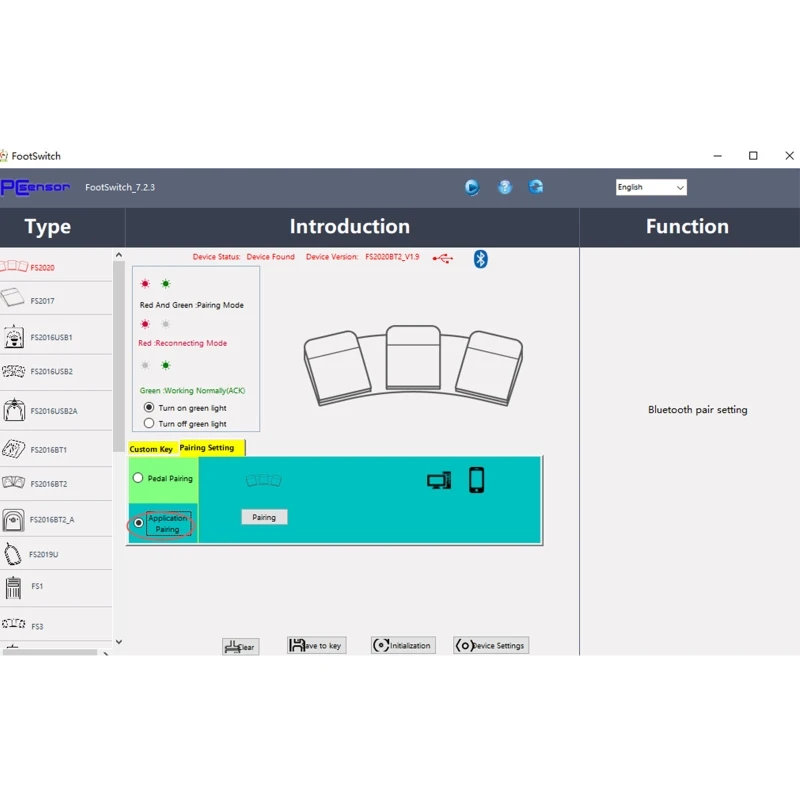Click the Initialization button

pyautogui.click(x=403, y=645)
